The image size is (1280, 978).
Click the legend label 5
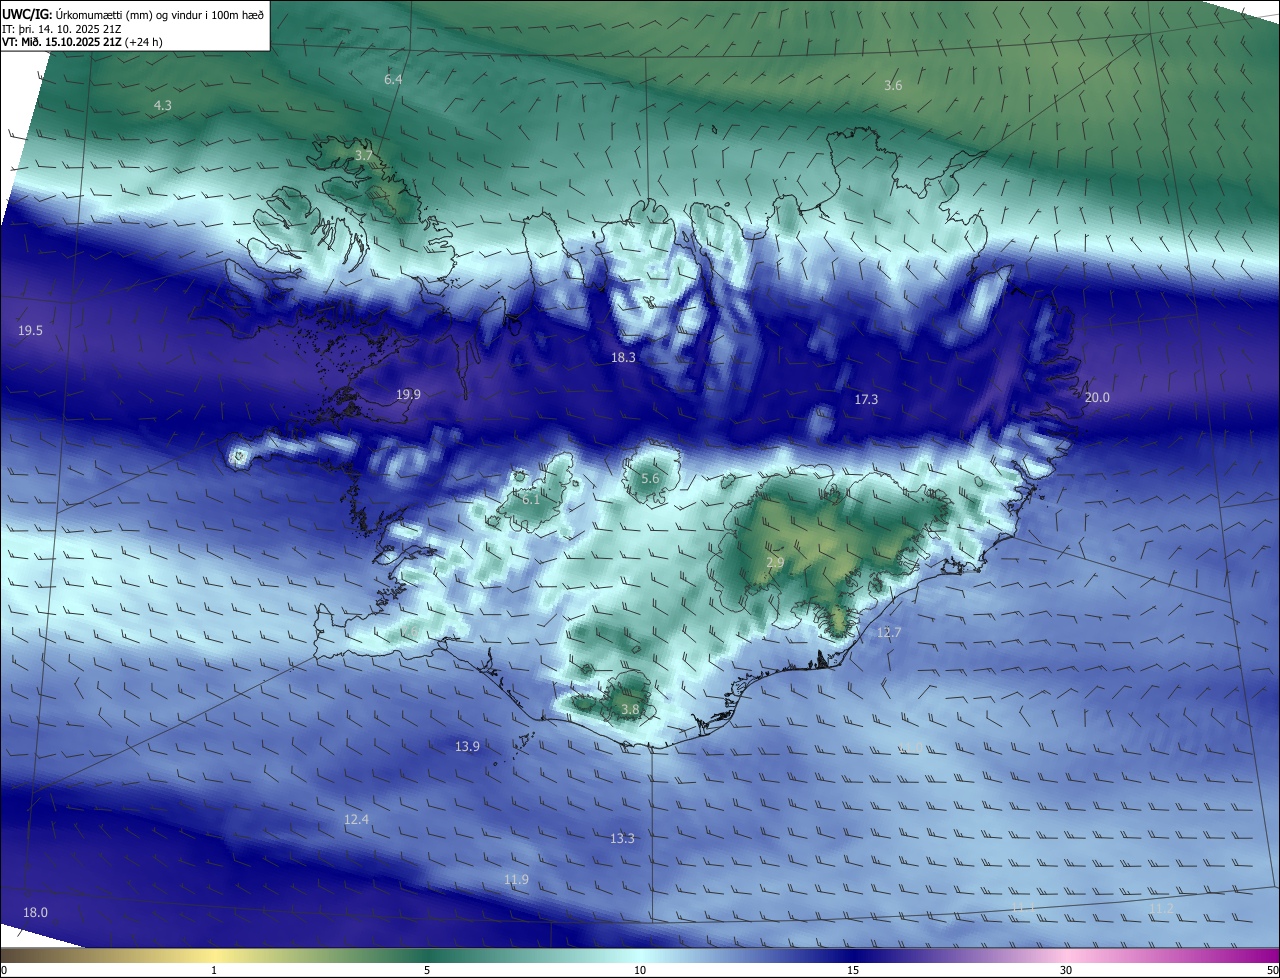pyautogui.click(x=427, y=970)
